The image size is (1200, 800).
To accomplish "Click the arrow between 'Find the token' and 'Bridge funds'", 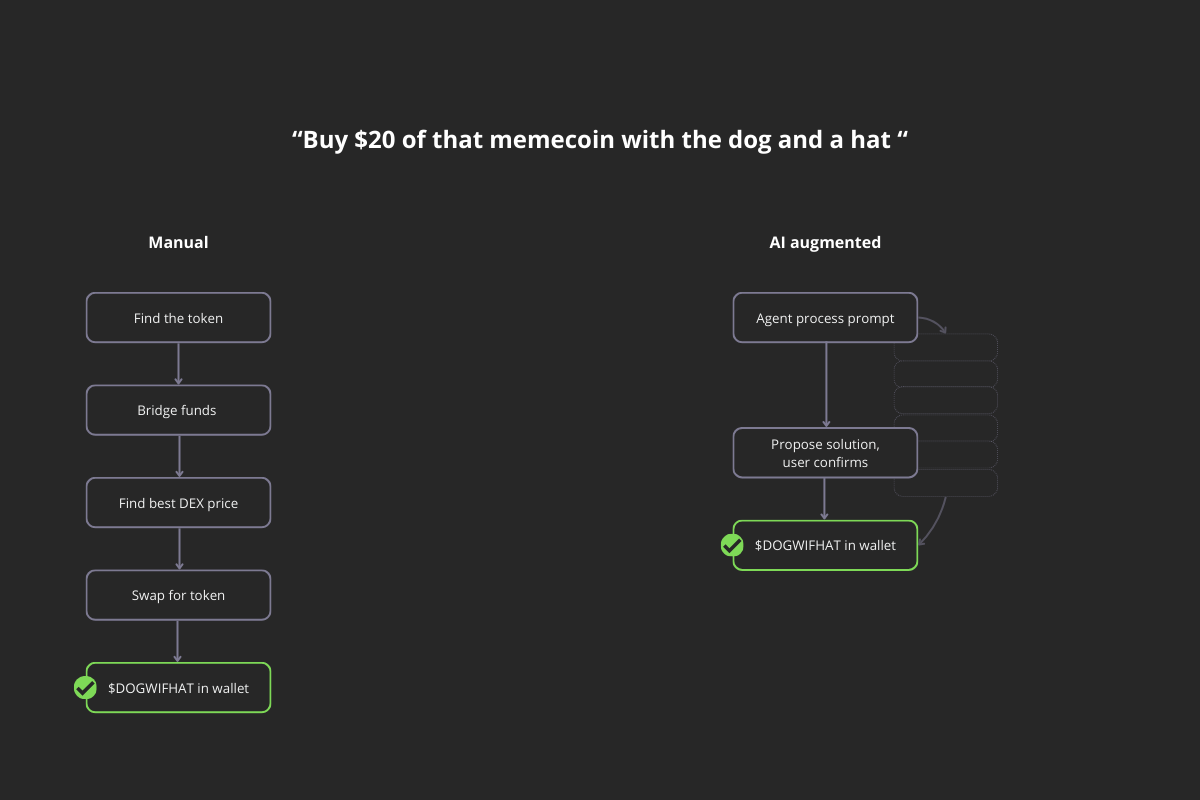I will tap(179, 364).
